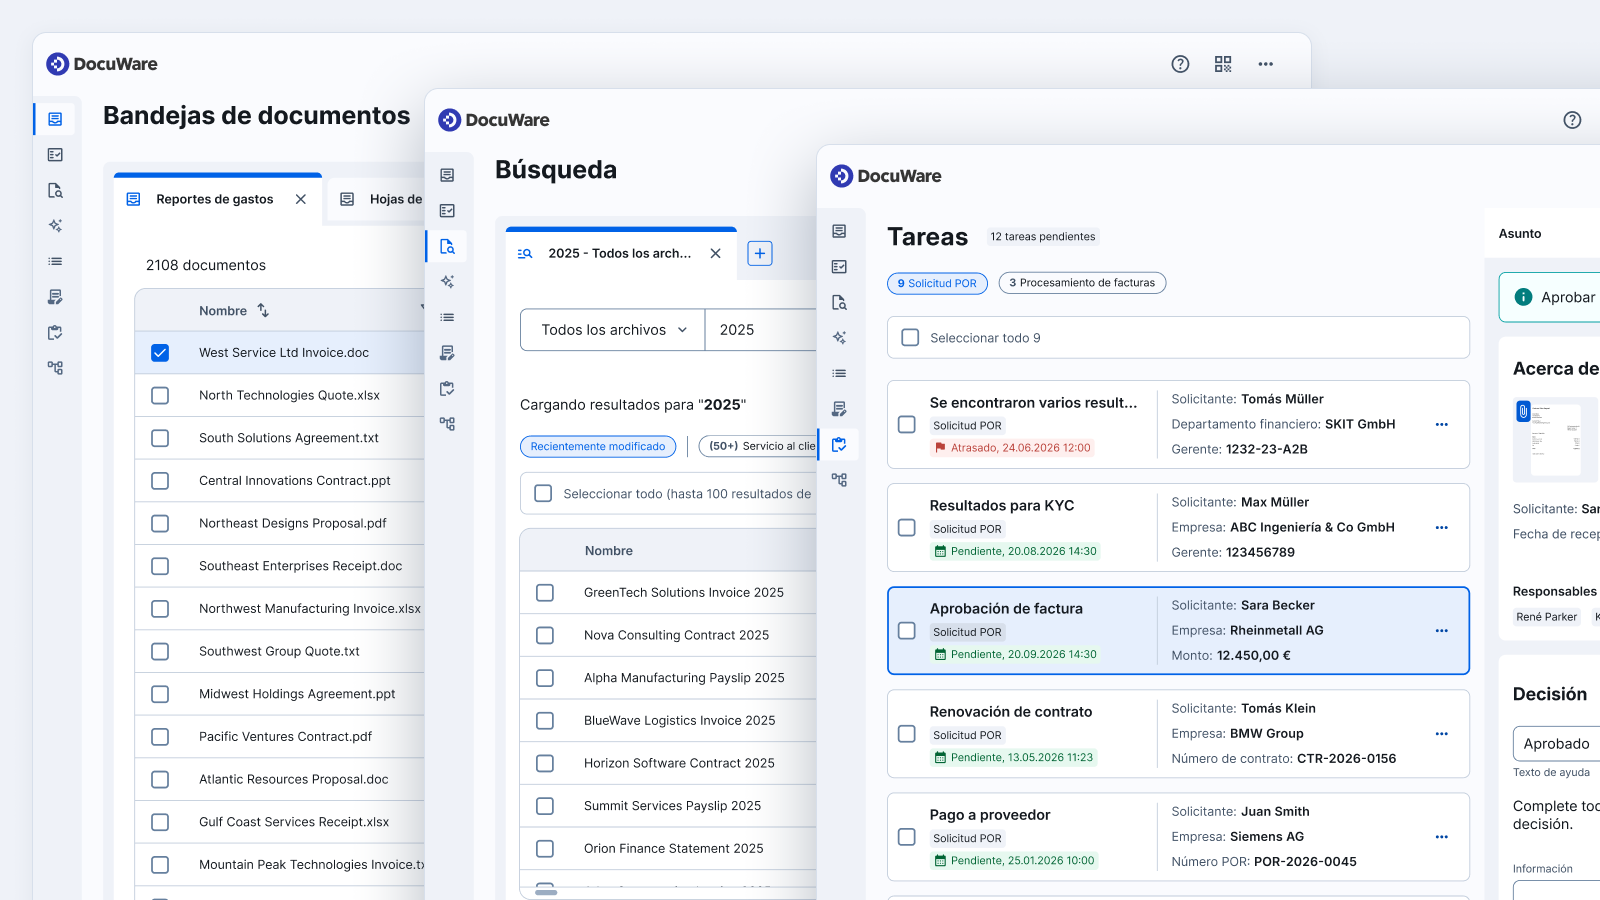Click the active search icon in Búsqueda window sidebar

tap(447, 246)
